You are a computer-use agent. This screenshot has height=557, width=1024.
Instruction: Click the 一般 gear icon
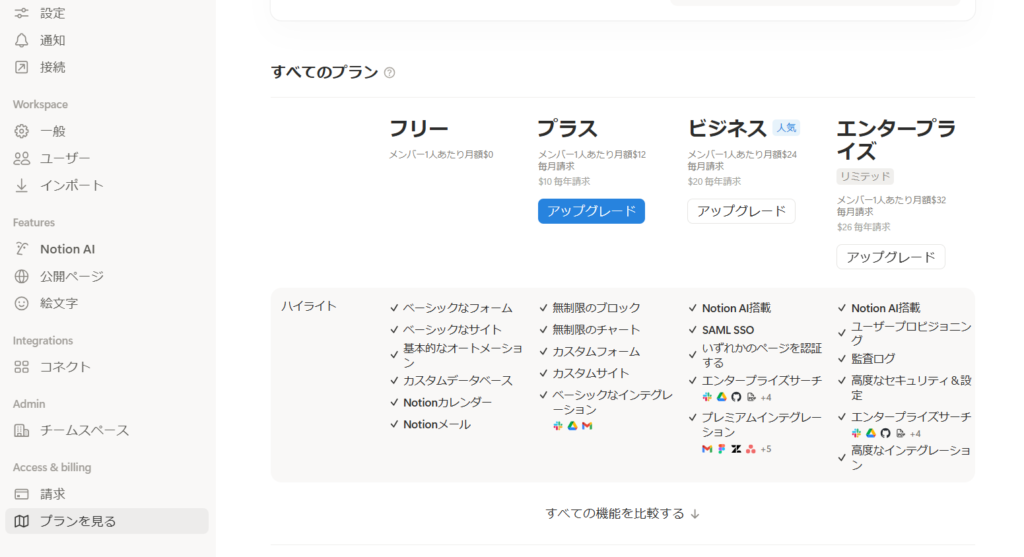coord(22,131)
